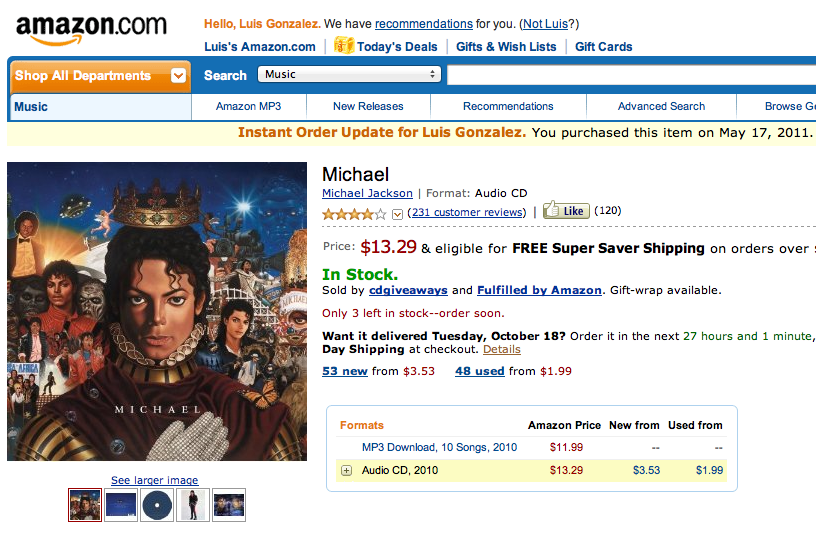Open the 231 customer reviews link
Viewport: 816px width, 533px height.
(467, 212)
